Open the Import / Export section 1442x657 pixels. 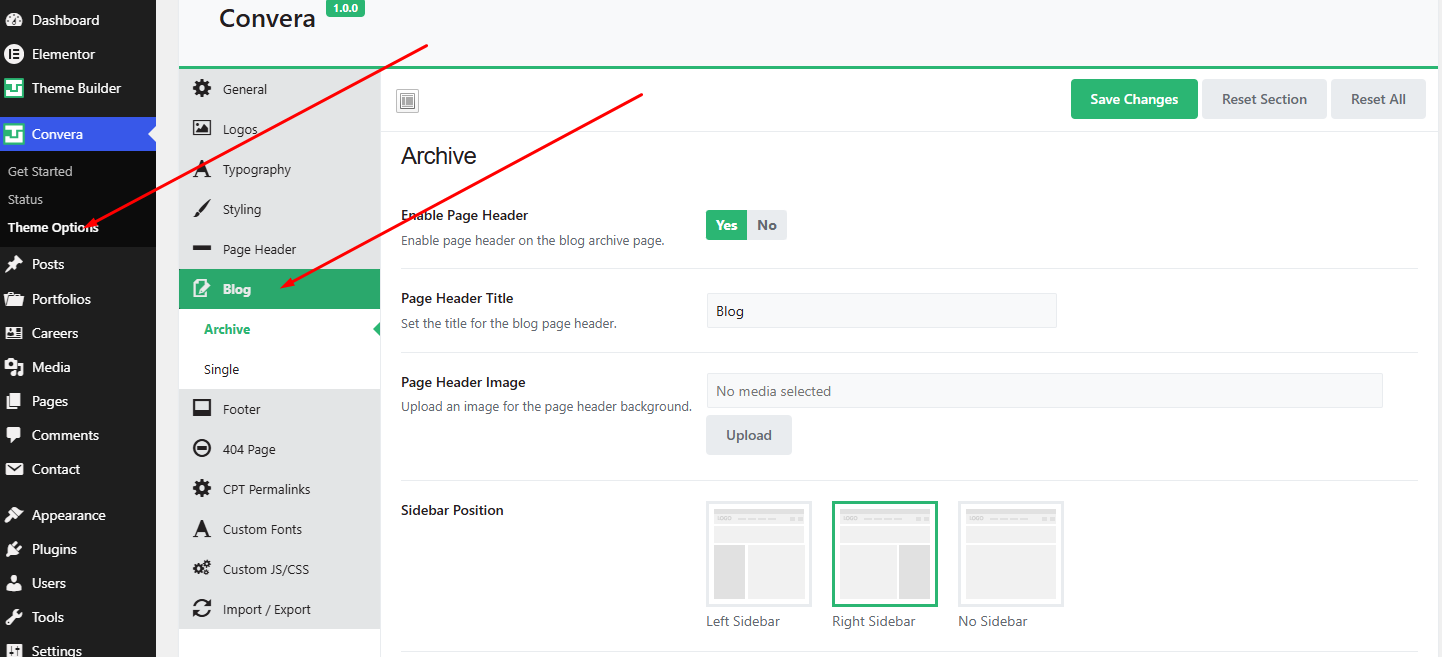(x=280, y=609)
